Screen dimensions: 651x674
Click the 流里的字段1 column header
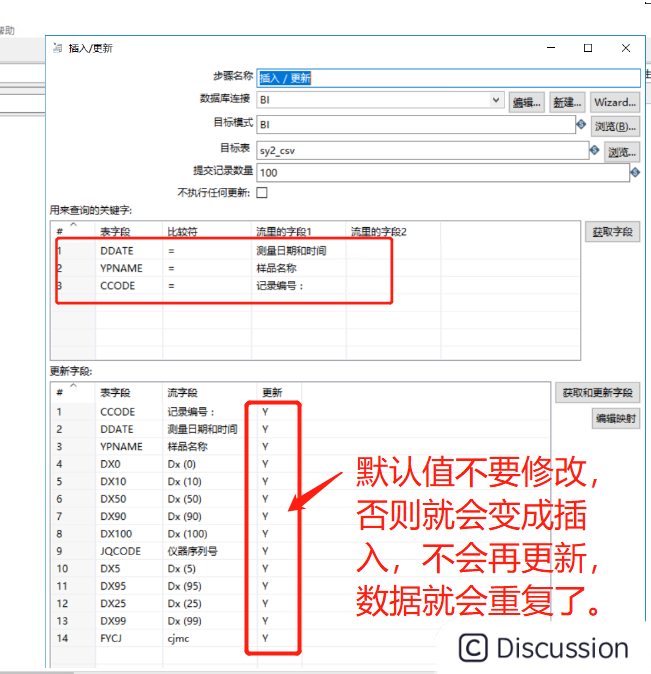coord(283,232)
